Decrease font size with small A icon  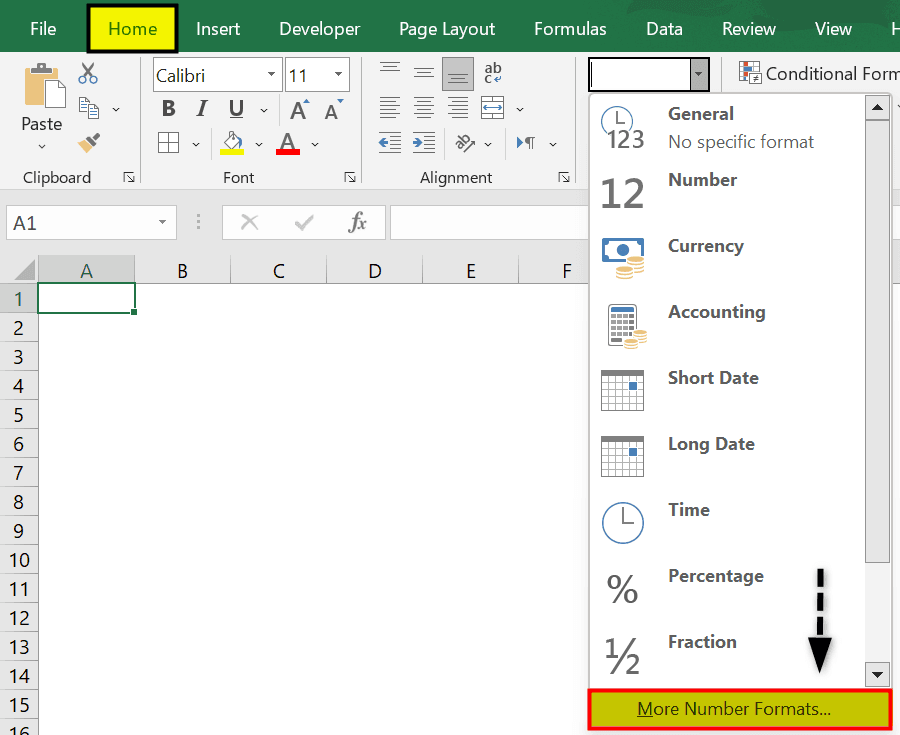pos(334,109)
